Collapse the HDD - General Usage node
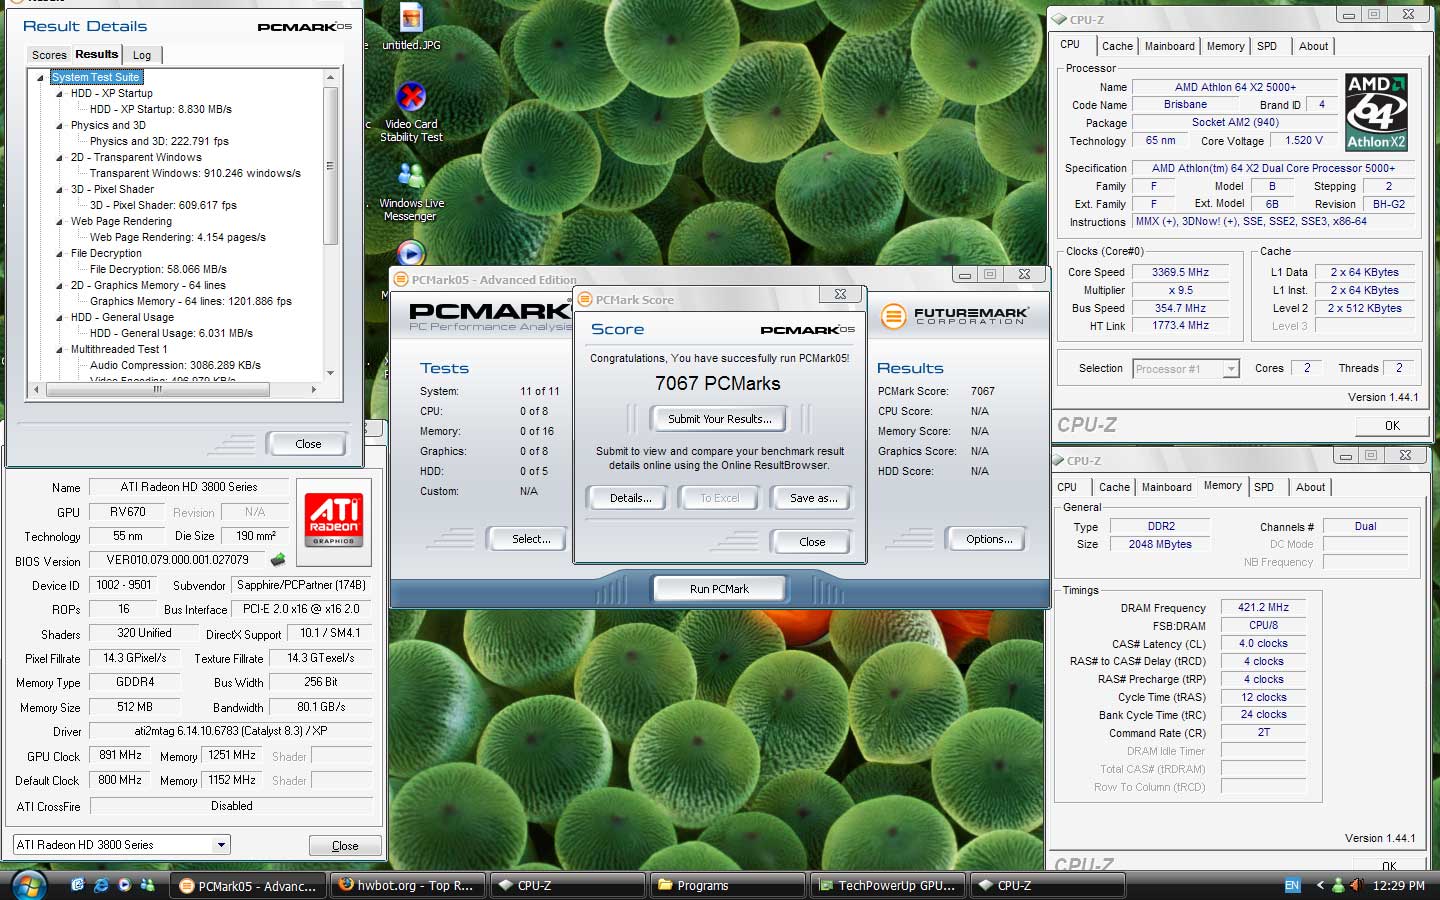 coord(59,317)
